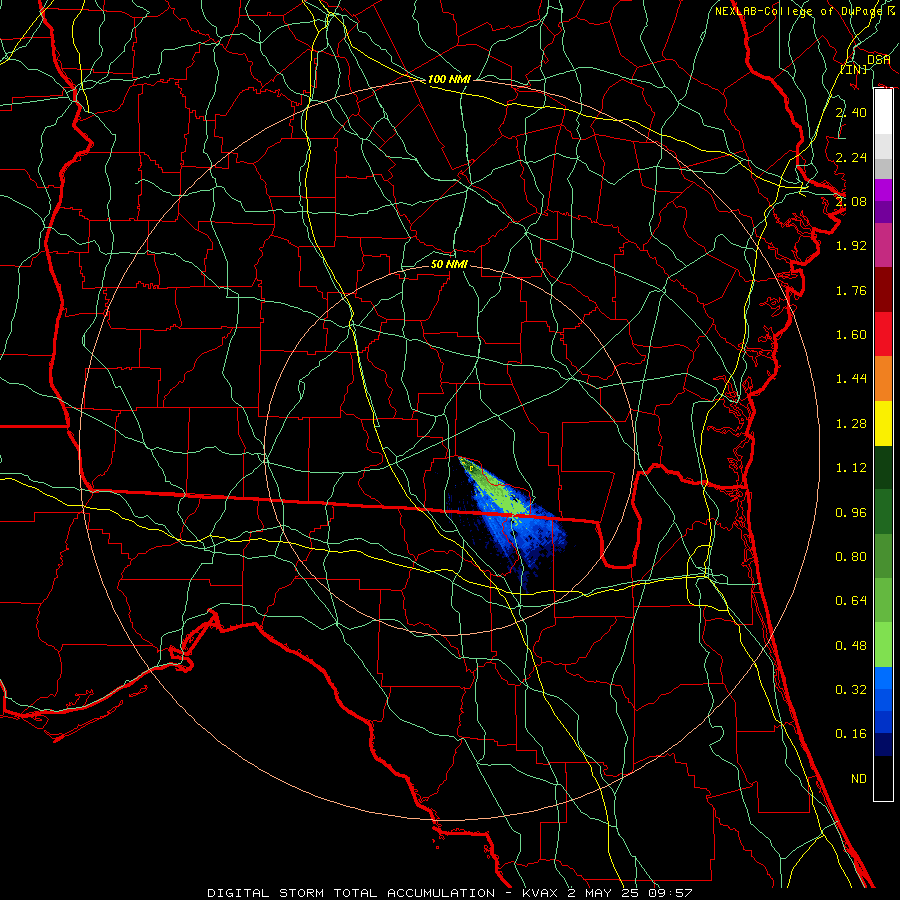This screenshot has width=900, height=900.
Task: Click the NEXLAB-College of DuPage credit text
Action: [804, 11]
